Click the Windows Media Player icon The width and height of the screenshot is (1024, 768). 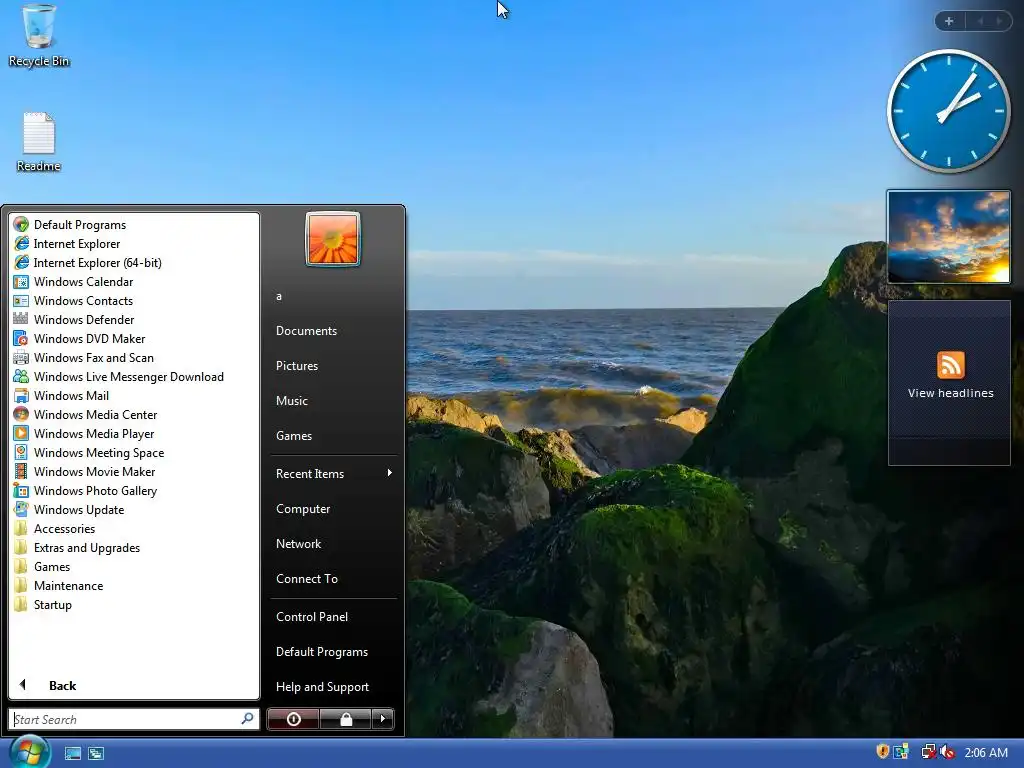click(21, 434)
